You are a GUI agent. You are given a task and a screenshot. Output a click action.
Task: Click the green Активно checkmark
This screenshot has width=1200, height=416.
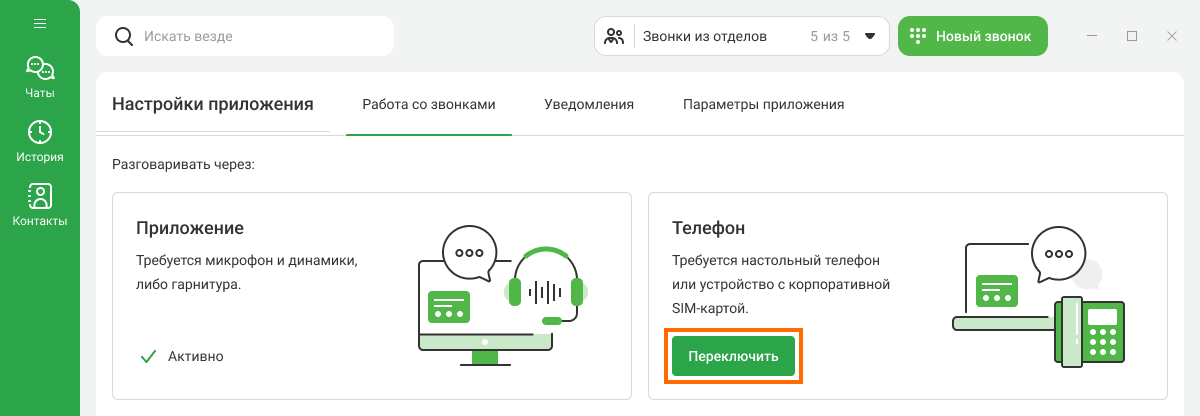(148, 356)
